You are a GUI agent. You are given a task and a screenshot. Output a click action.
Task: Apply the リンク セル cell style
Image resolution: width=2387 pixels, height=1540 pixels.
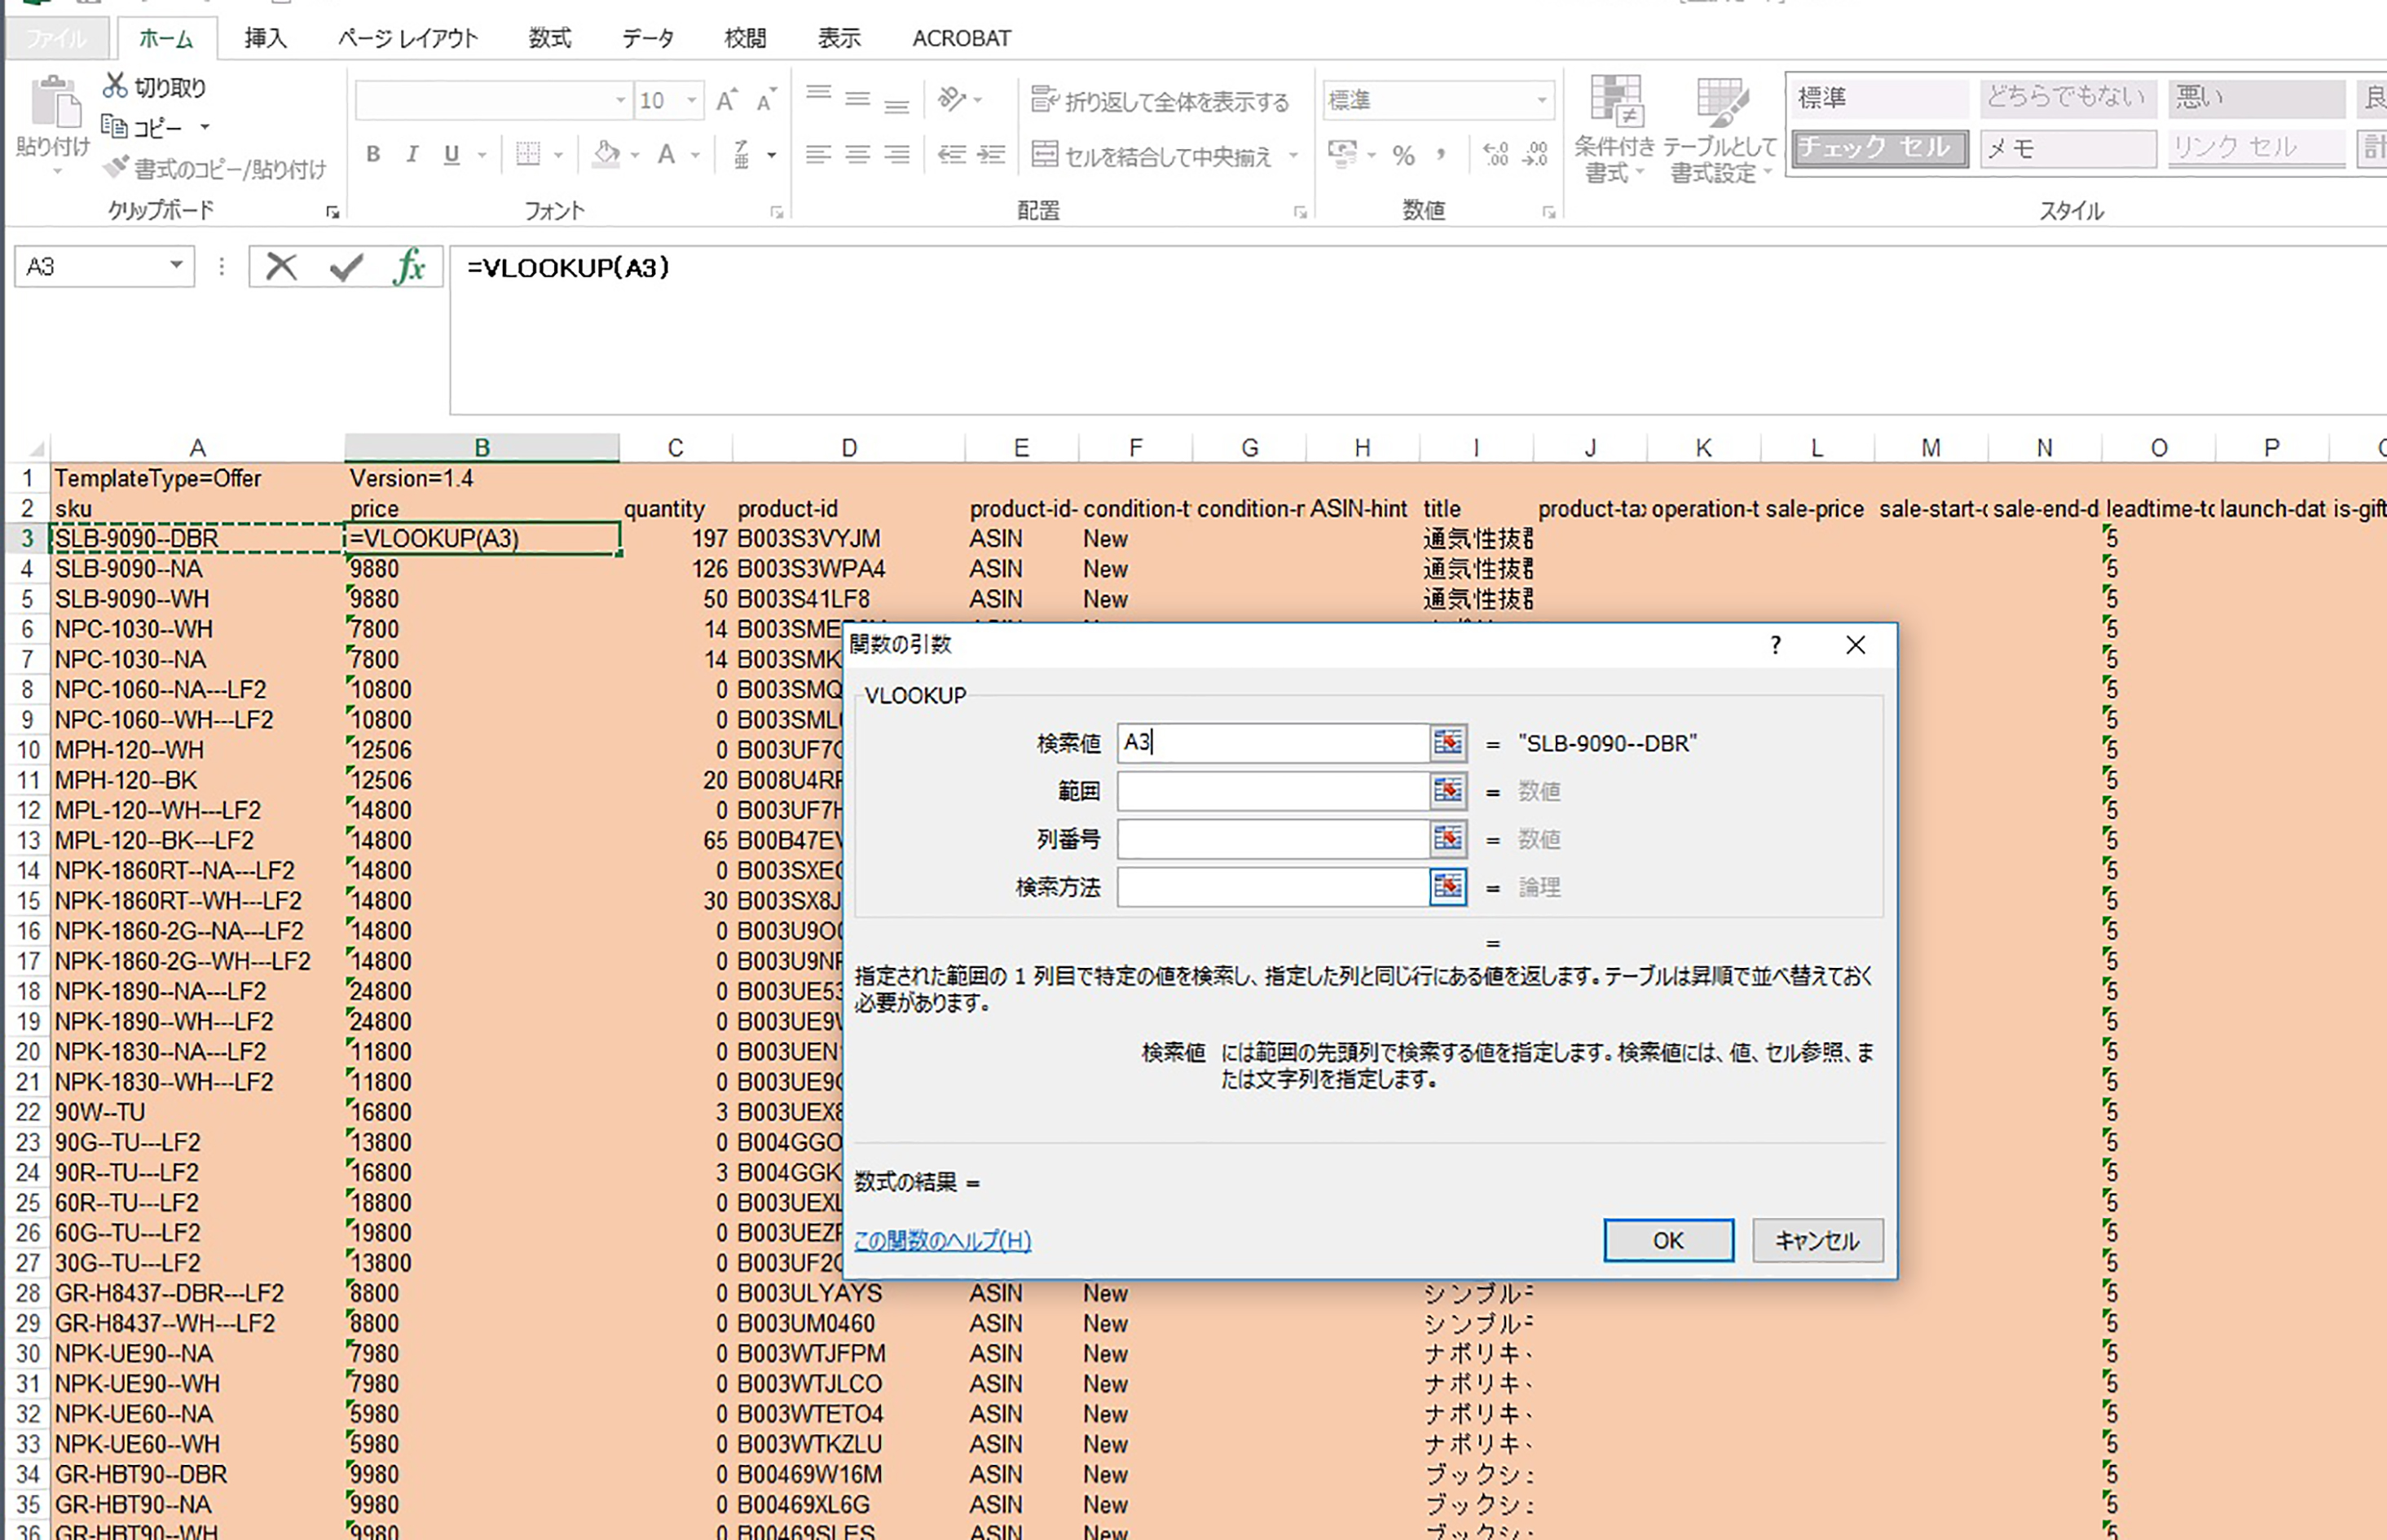pos(2256,148)
